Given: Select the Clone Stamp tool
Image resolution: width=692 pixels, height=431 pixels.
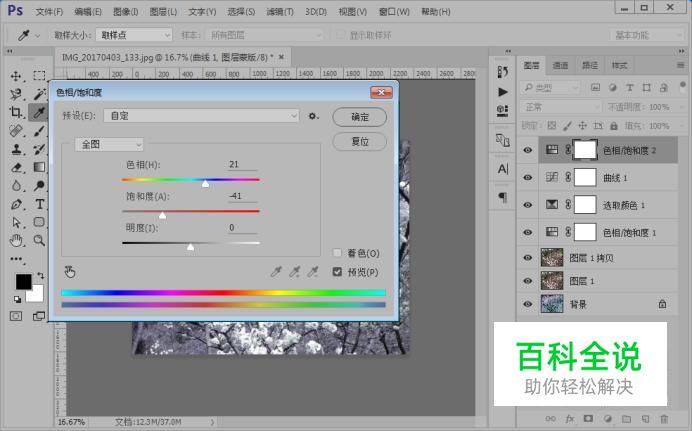Looking at the screenshot, I should coord(16,149).
